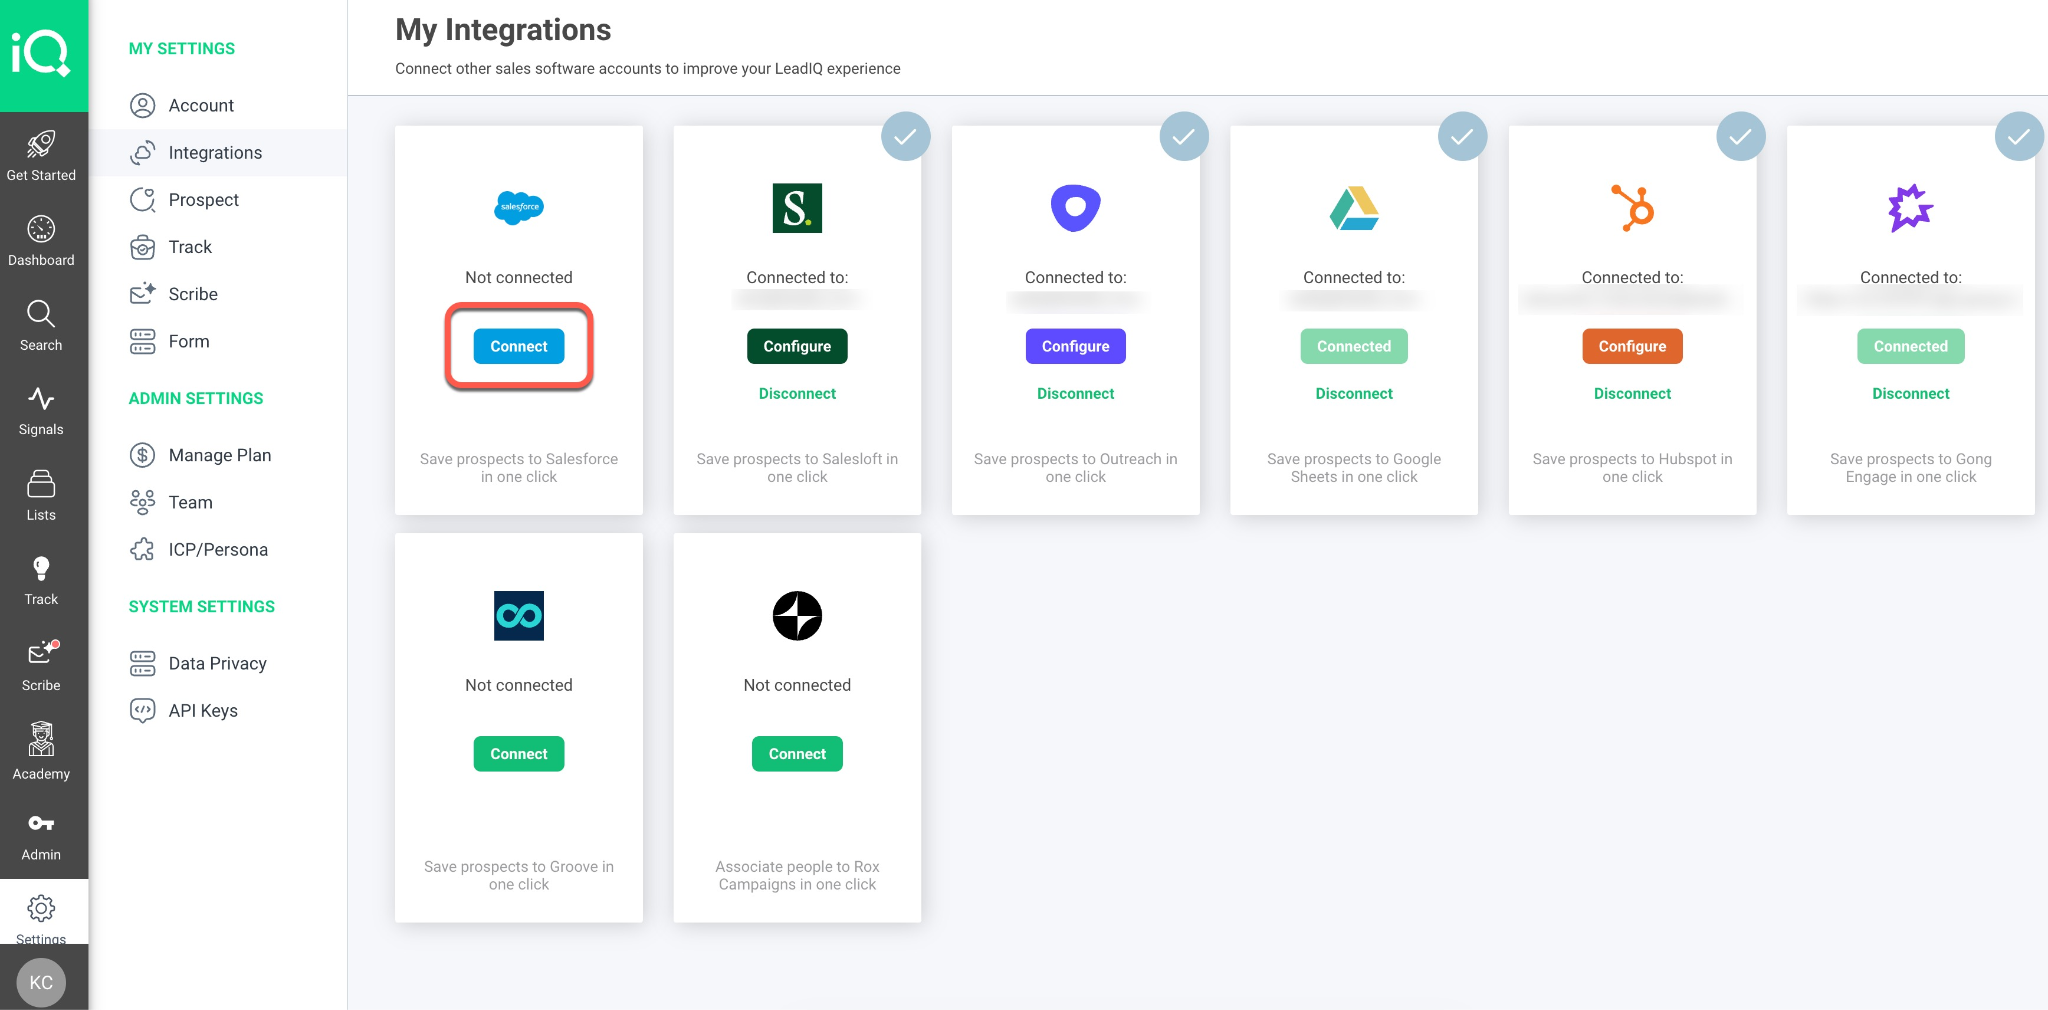The image size is (2048, 1010).
Task: Disconnect the Google Sheets integration
Action: point(1354,394)
